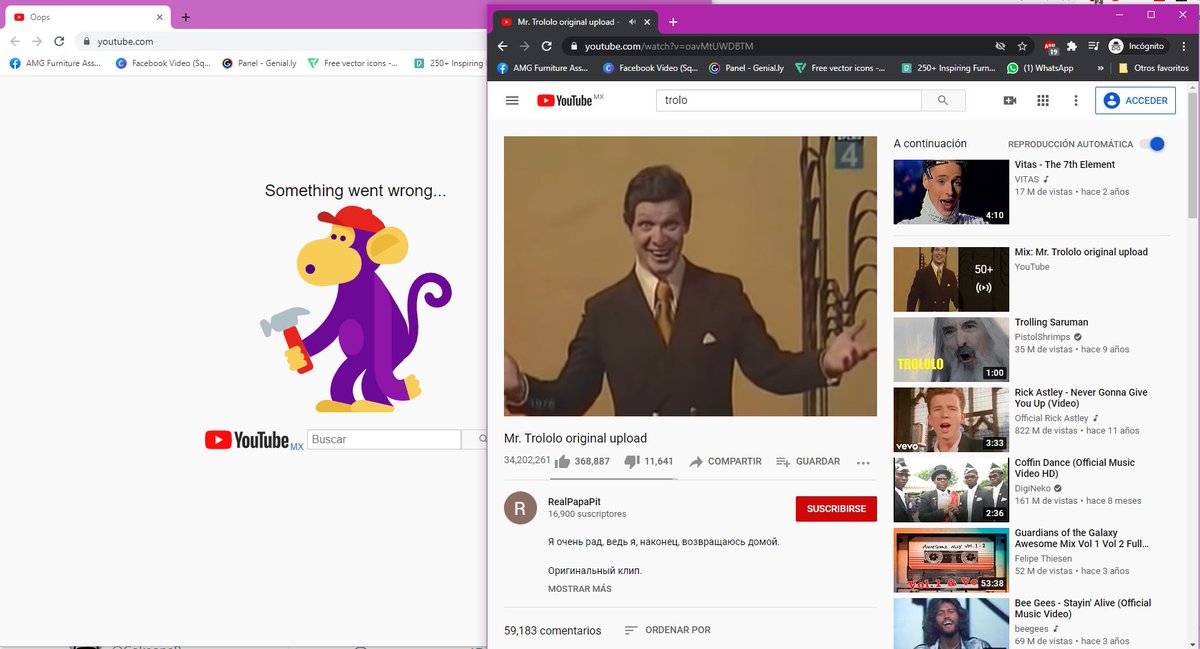The height and width of the screenshot is (649, 1200).
Task: Click the Official Rick Astley channel name
Action: pyautogui.click(x=1052, y=418)
